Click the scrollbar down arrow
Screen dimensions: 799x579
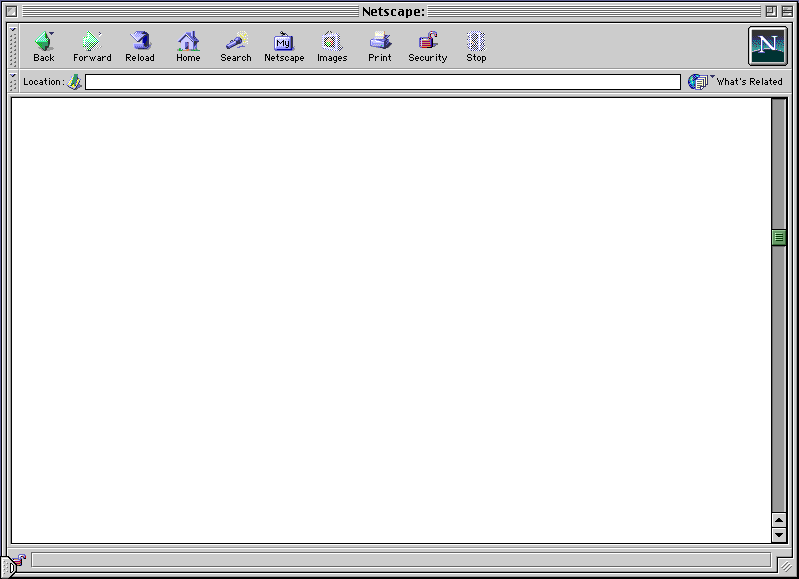(779, 535)
